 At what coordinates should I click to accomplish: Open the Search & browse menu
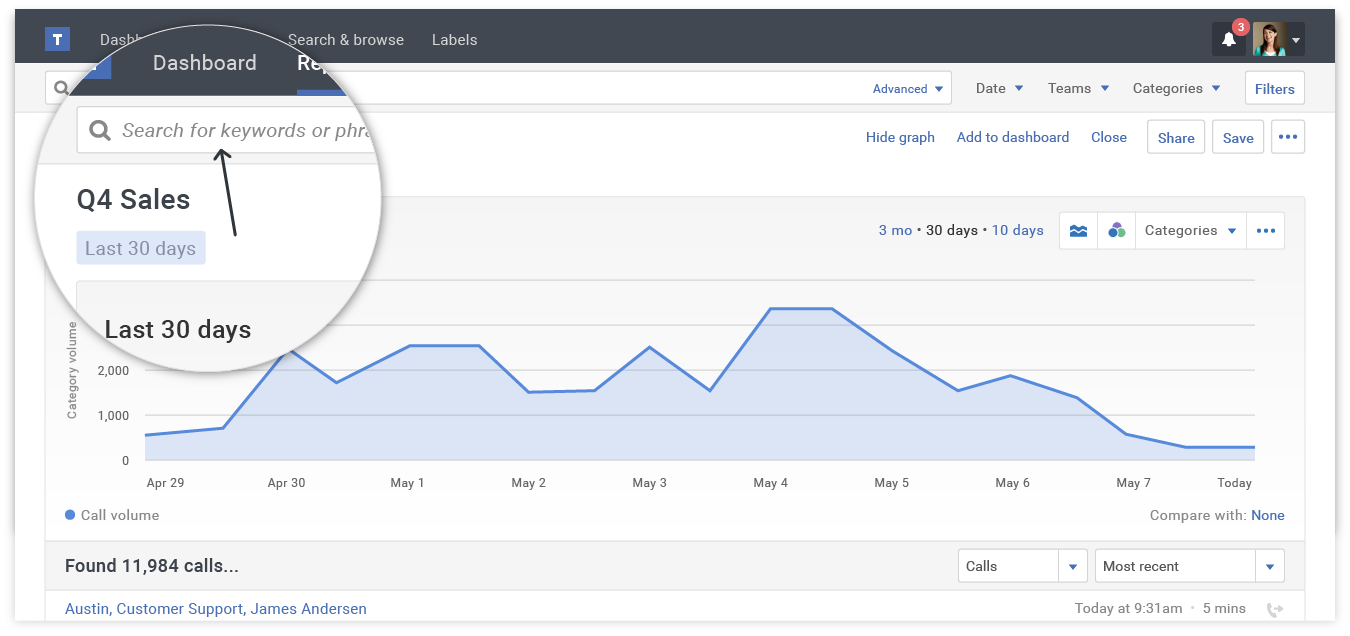pos(346,39)
